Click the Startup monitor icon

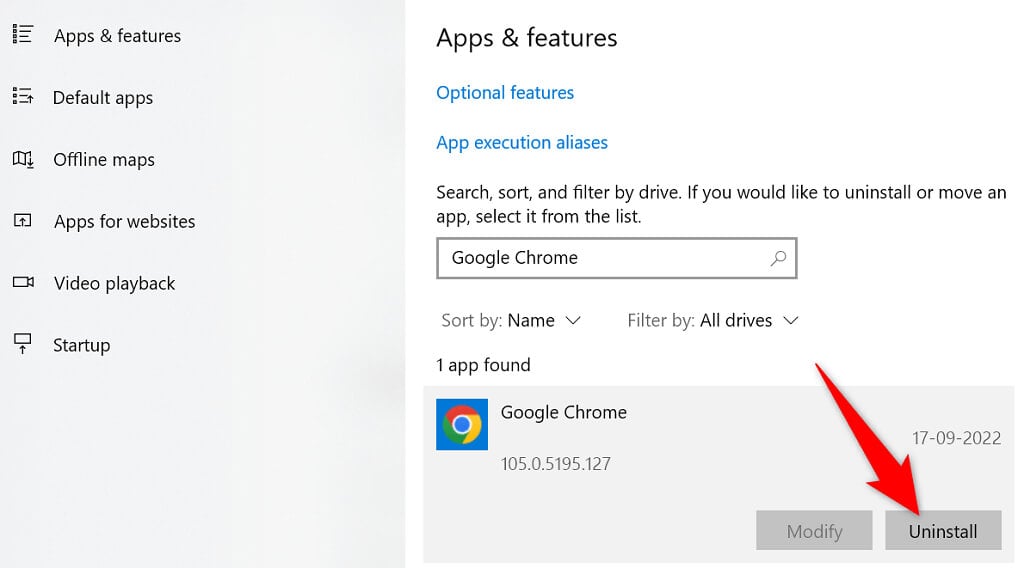pyautogui.click(x=22, y=345)
